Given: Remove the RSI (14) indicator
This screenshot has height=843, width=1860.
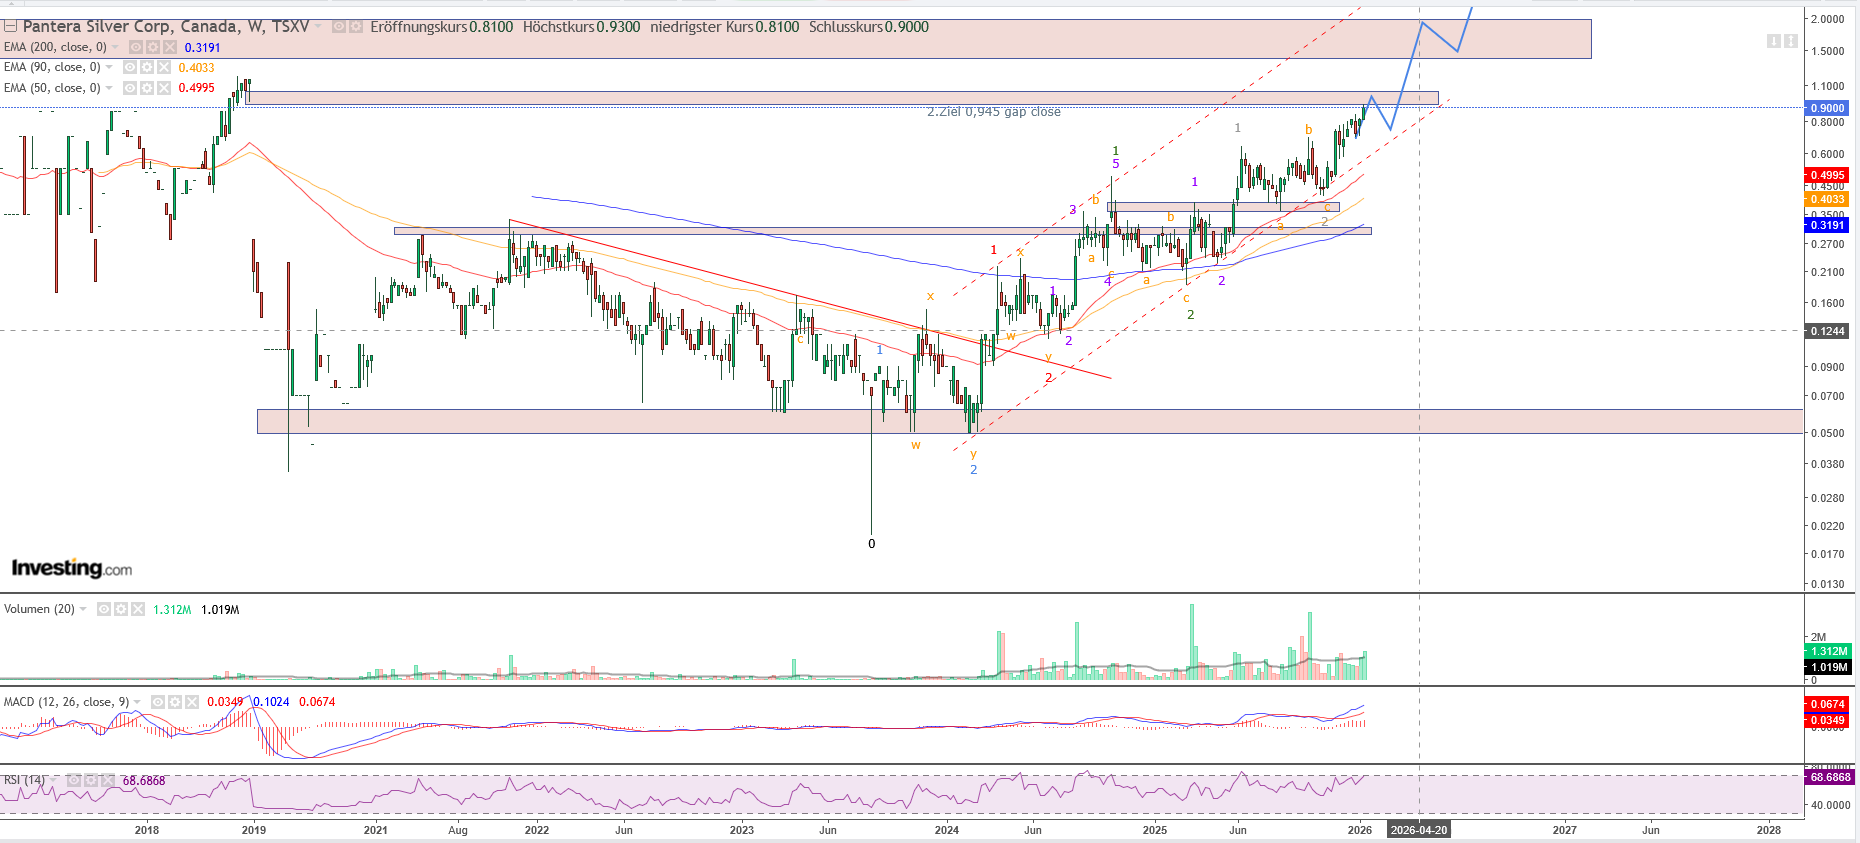Looking at the screenshot, I should pyautogui.click(x=108, y=780).
